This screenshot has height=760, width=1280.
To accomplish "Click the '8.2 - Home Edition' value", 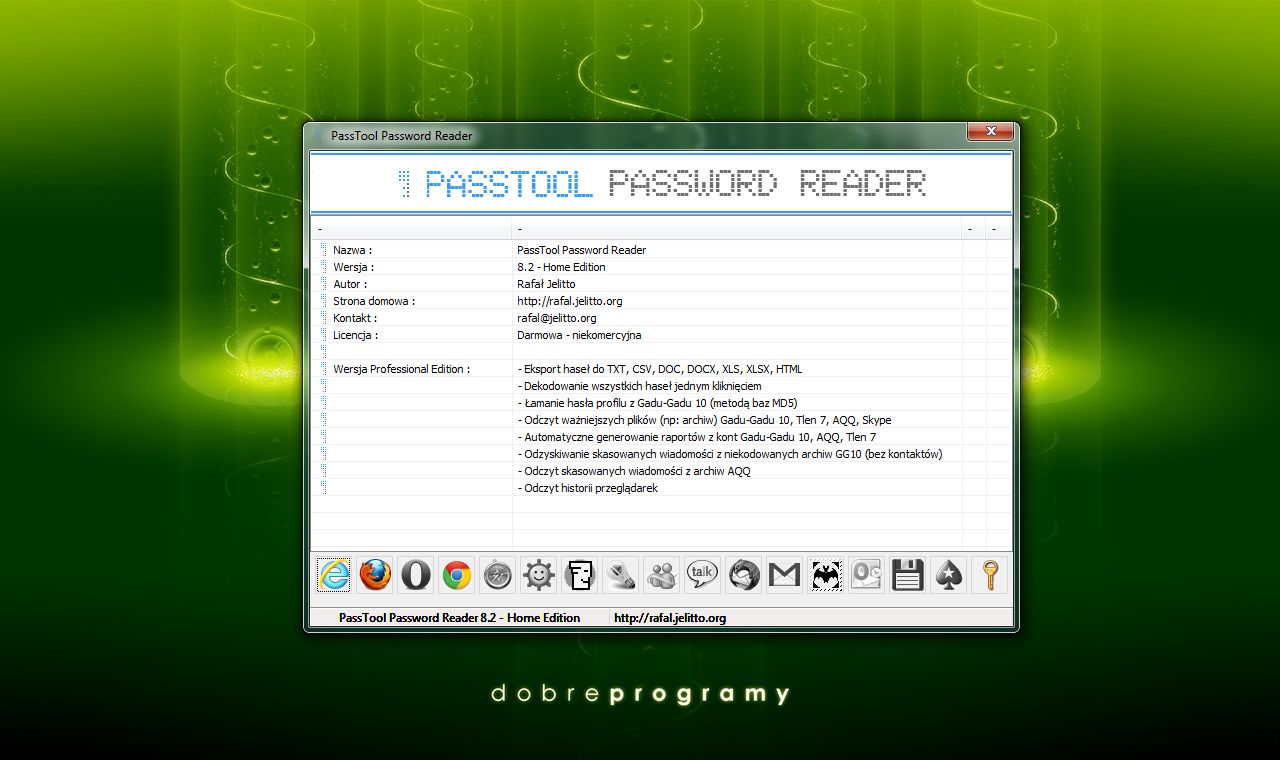I will 561,267.
